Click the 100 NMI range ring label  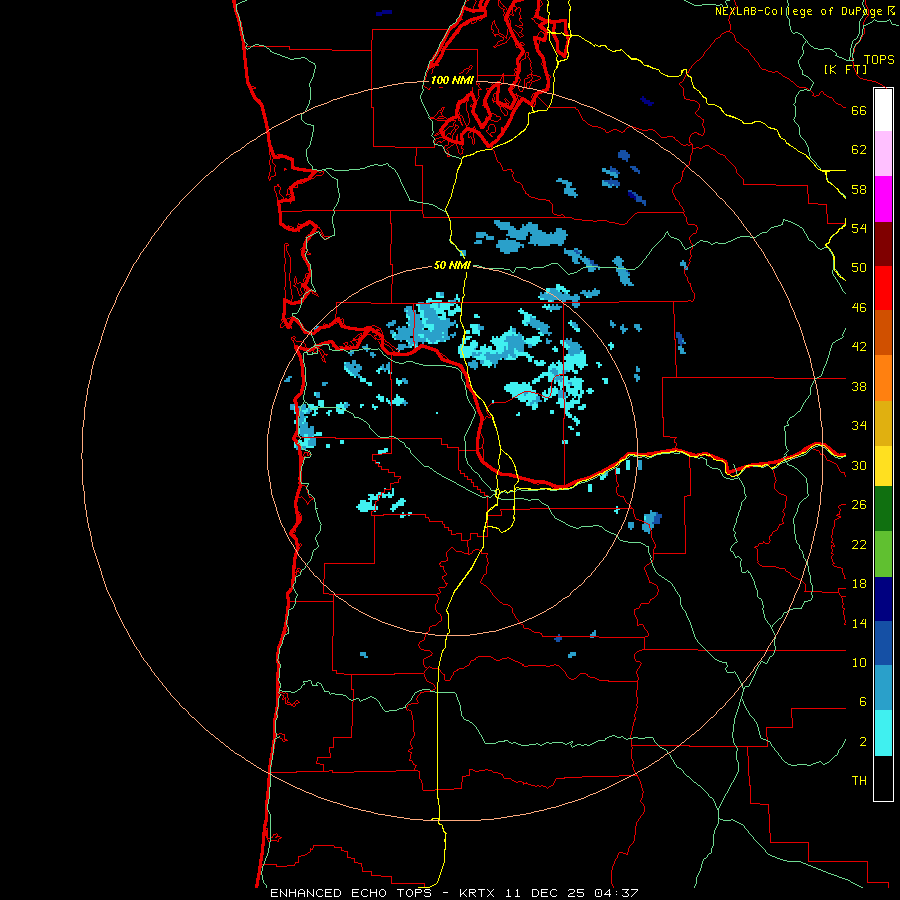(x=452, y=80)
